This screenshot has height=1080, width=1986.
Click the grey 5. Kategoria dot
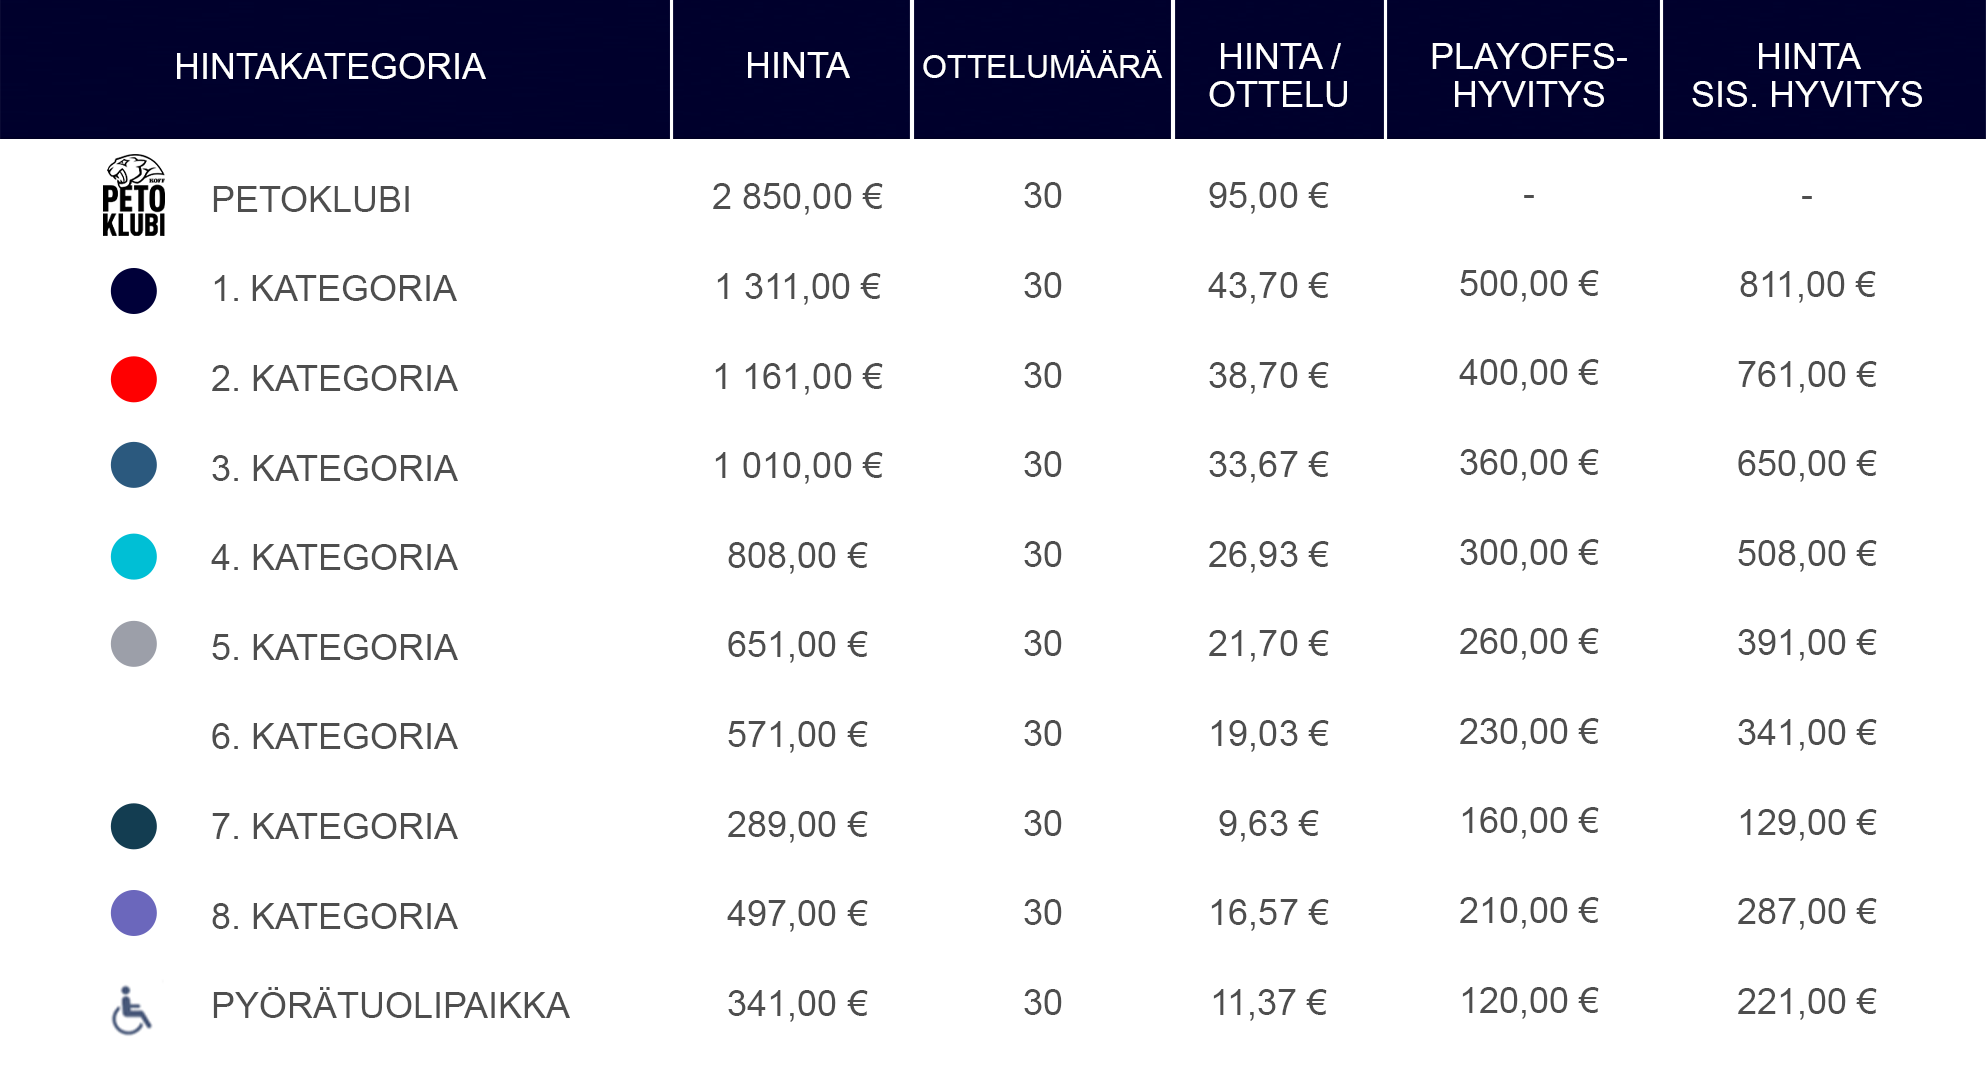coord(133,644)
